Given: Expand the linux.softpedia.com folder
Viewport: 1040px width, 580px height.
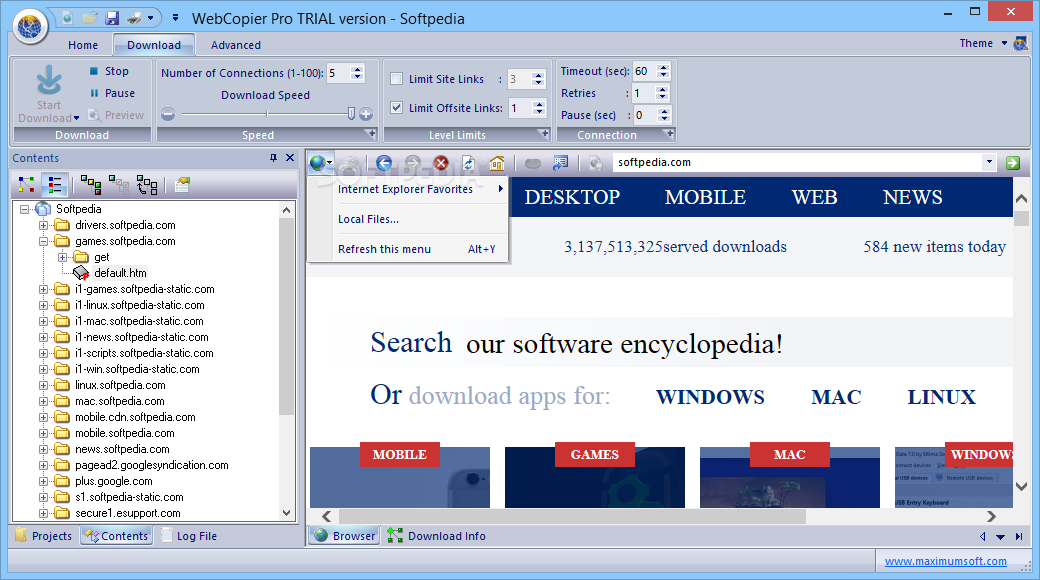Looking at the screenshot, I should pos(43,385).
